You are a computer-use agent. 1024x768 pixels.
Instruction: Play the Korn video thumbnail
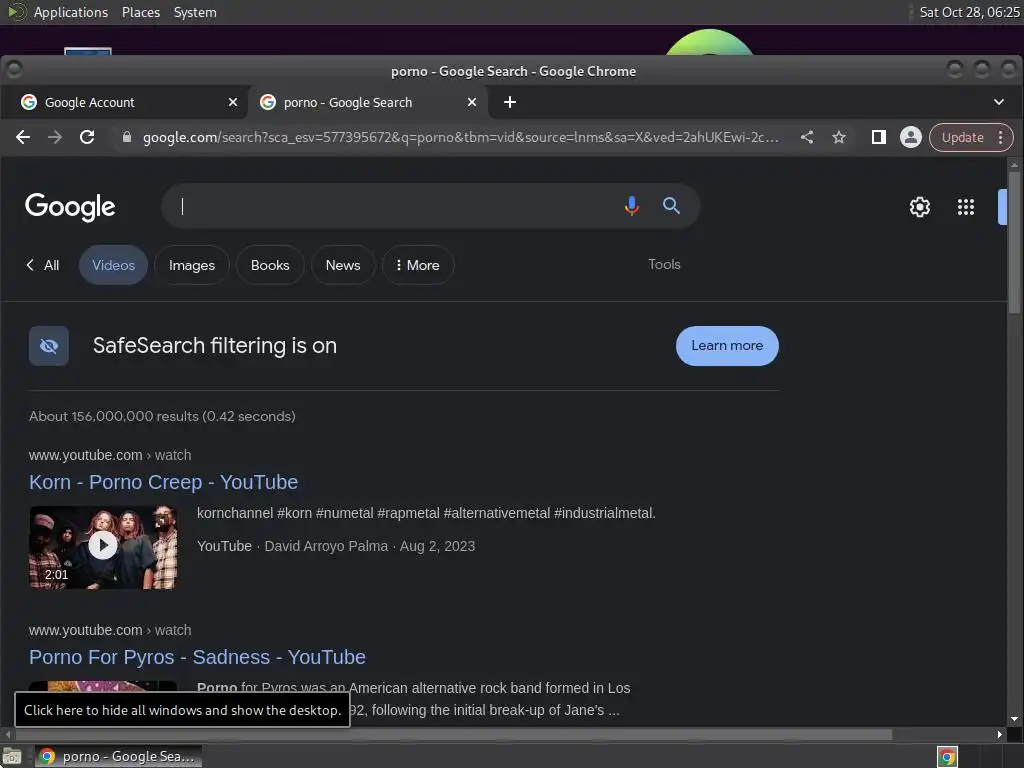pos(103,547)
